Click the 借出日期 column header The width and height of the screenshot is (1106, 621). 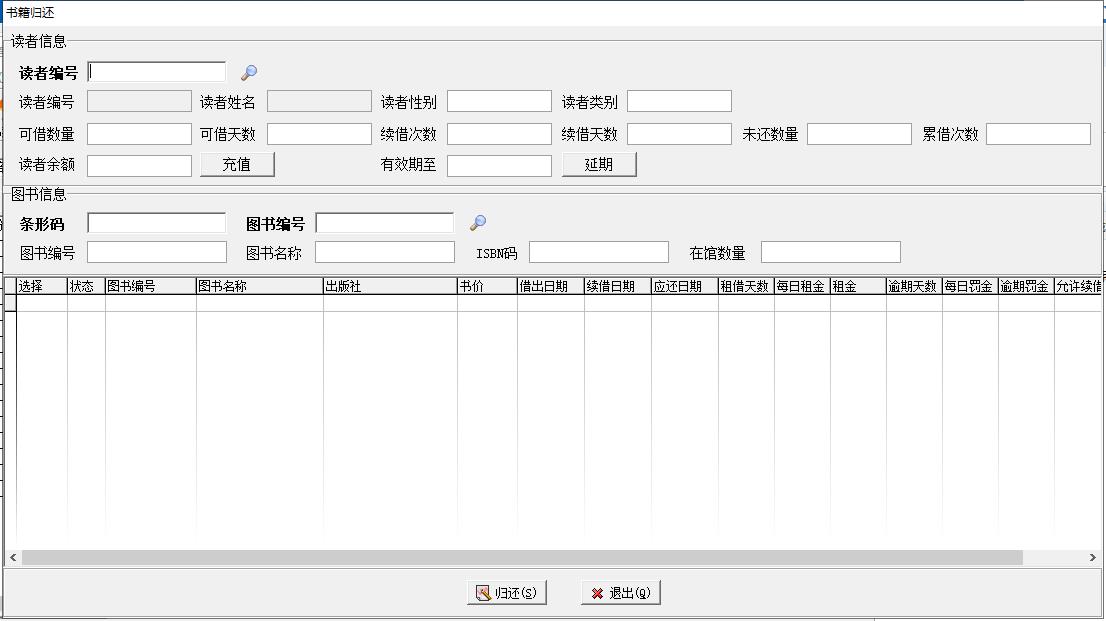tap(550, 287)
